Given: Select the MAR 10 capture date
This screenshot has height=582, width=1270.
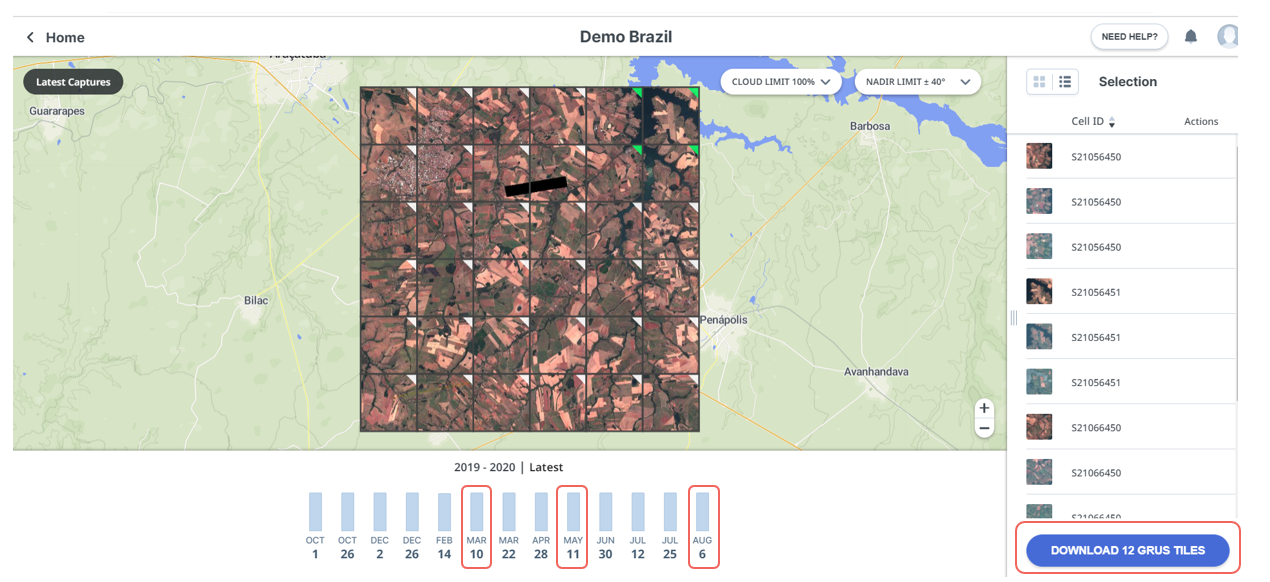Looking at the screenshot, I should pyautogui.click(x=476, y=526).
